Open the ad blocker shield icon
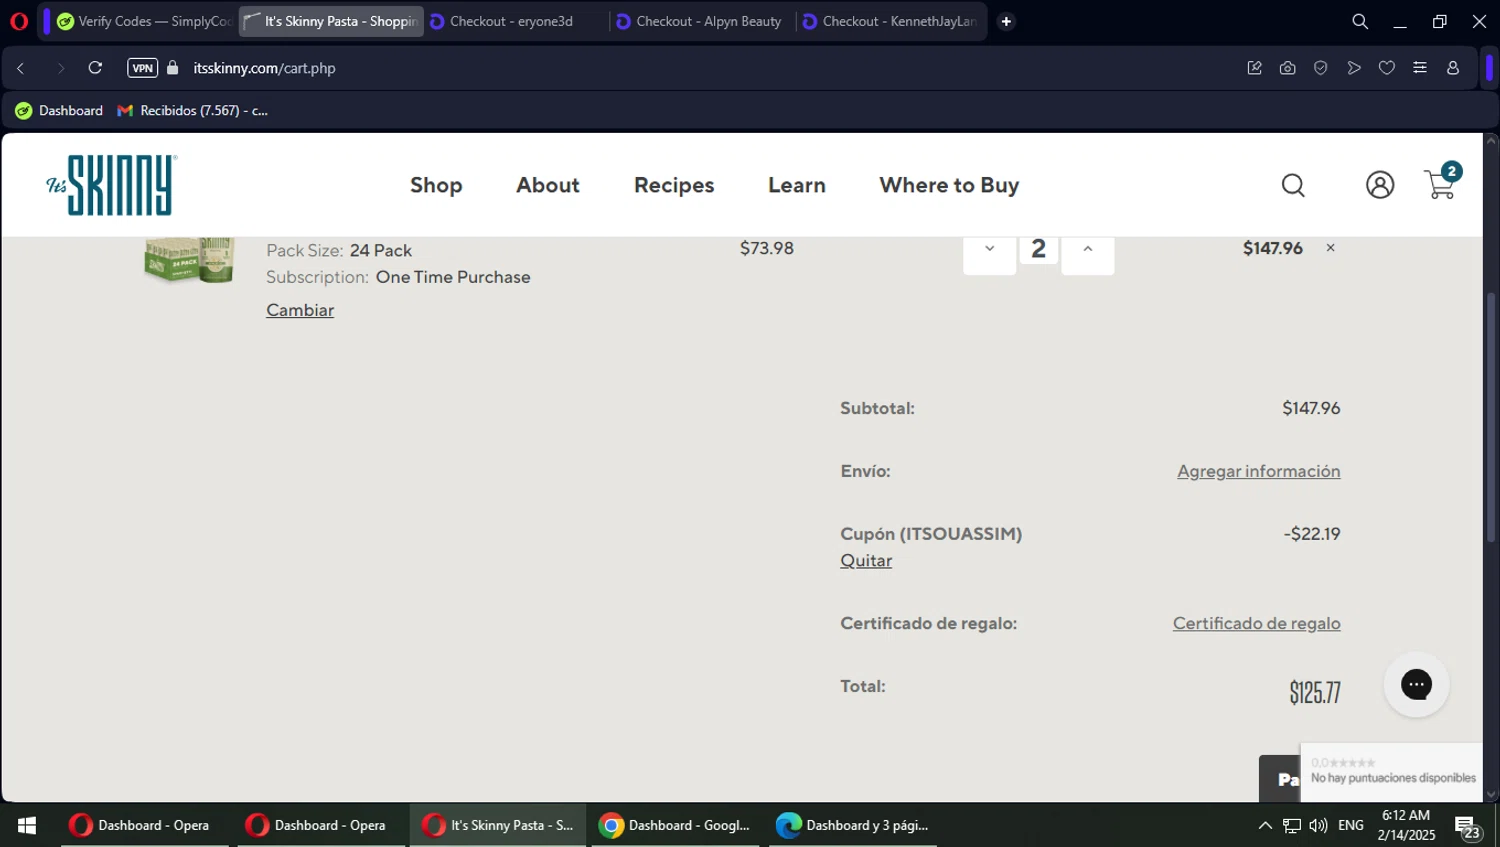This screenshot has width=1500, height=847. 1320,68
